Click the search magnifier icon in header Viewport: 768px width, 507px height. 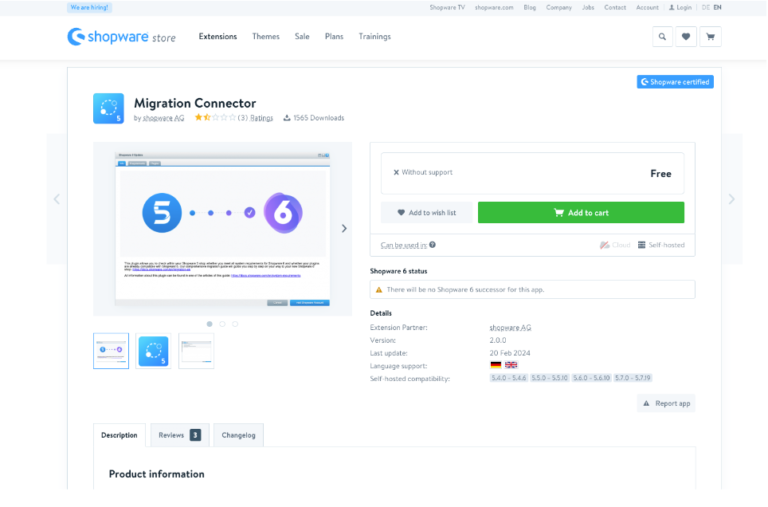[x=662, y=37]
